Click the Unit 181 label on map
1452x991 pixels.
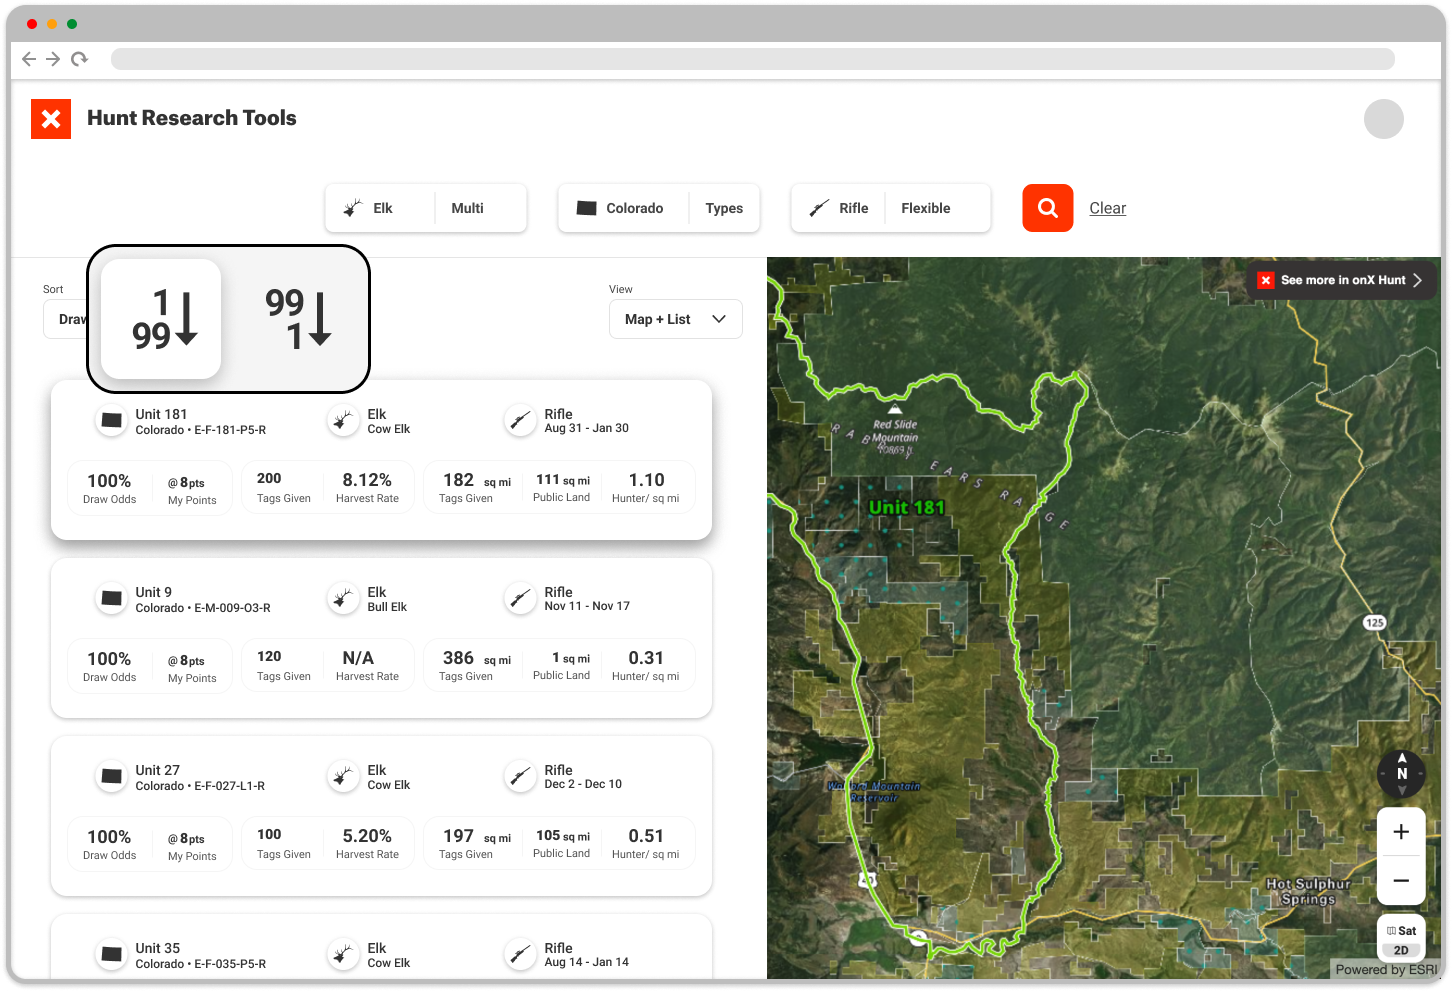906,507
